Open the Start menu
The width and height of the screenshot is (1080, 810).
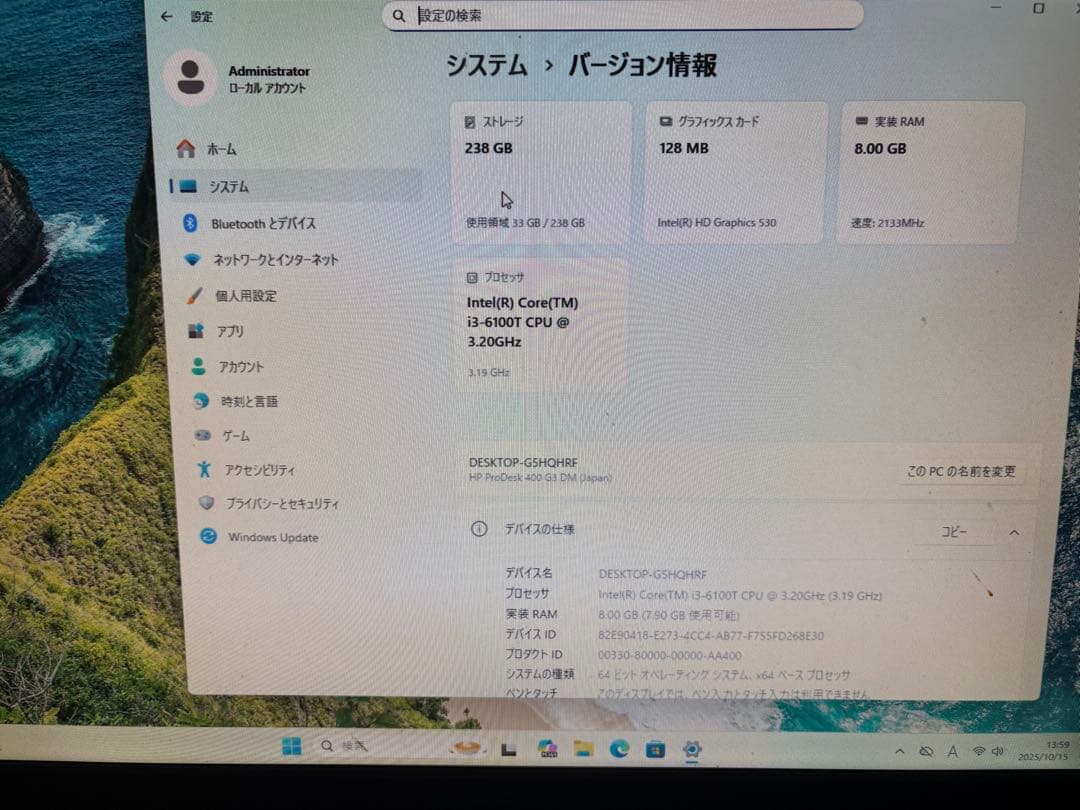(291, 746)
